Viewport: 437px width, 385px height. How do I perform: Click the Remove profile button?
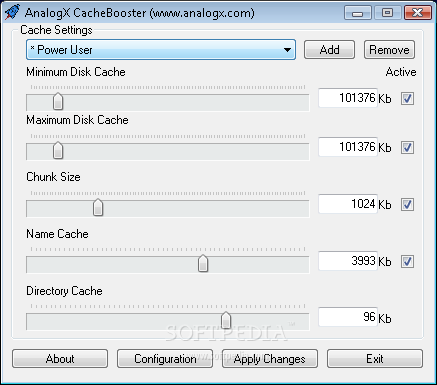pos(389,50)
